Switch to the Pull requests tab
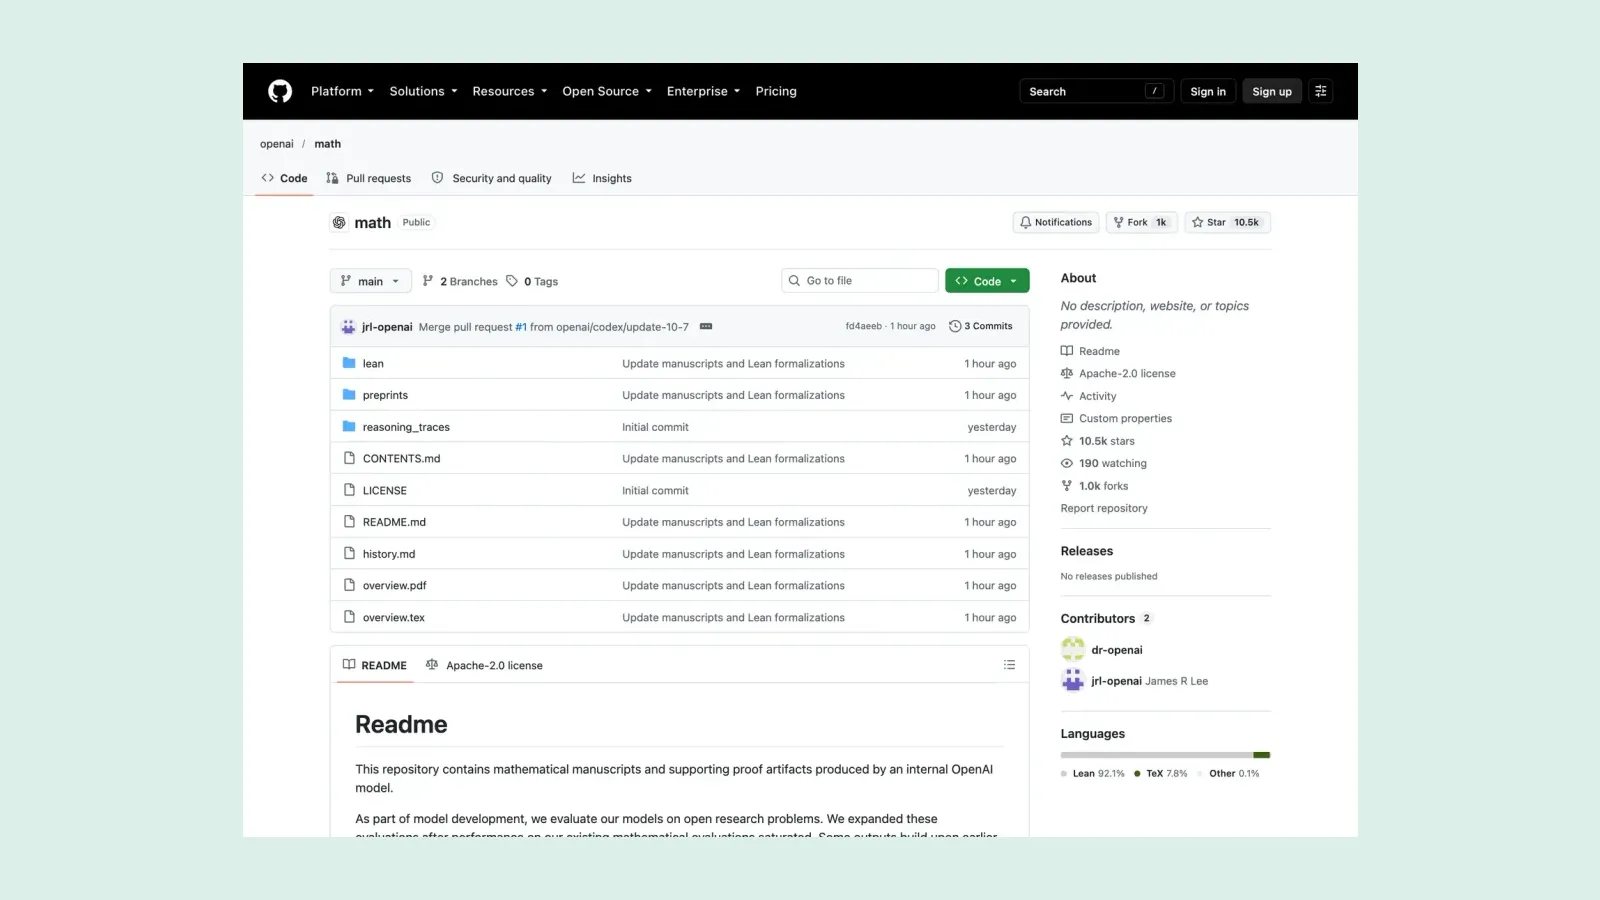The width and height of the screenshot is (1600, 900). pos(368,178)
